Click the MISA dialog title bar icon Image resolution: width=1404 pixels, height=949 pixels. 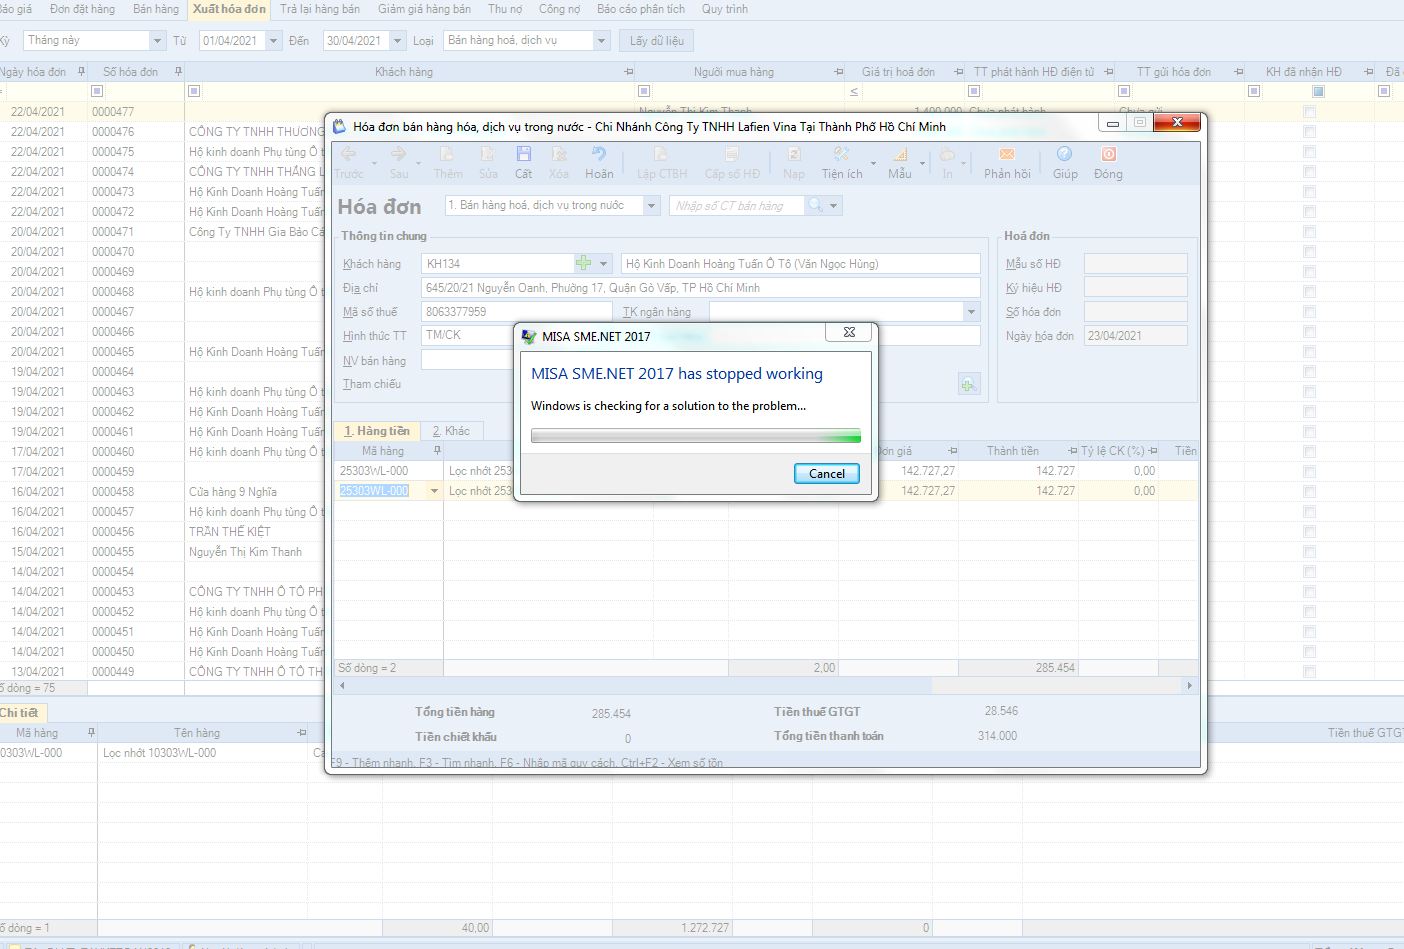530,336
